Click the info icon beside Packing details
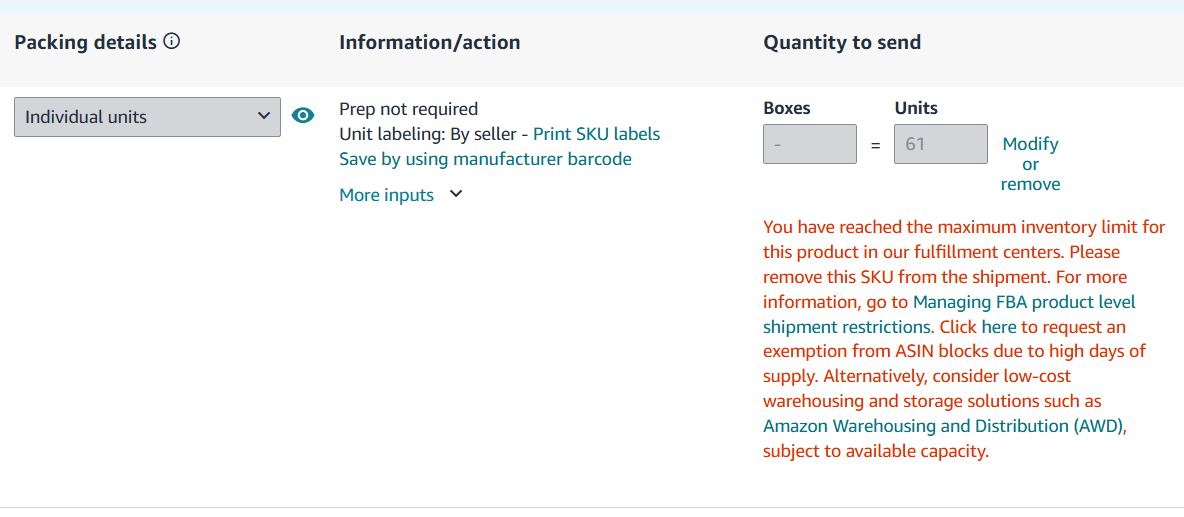 click(172, 42)
